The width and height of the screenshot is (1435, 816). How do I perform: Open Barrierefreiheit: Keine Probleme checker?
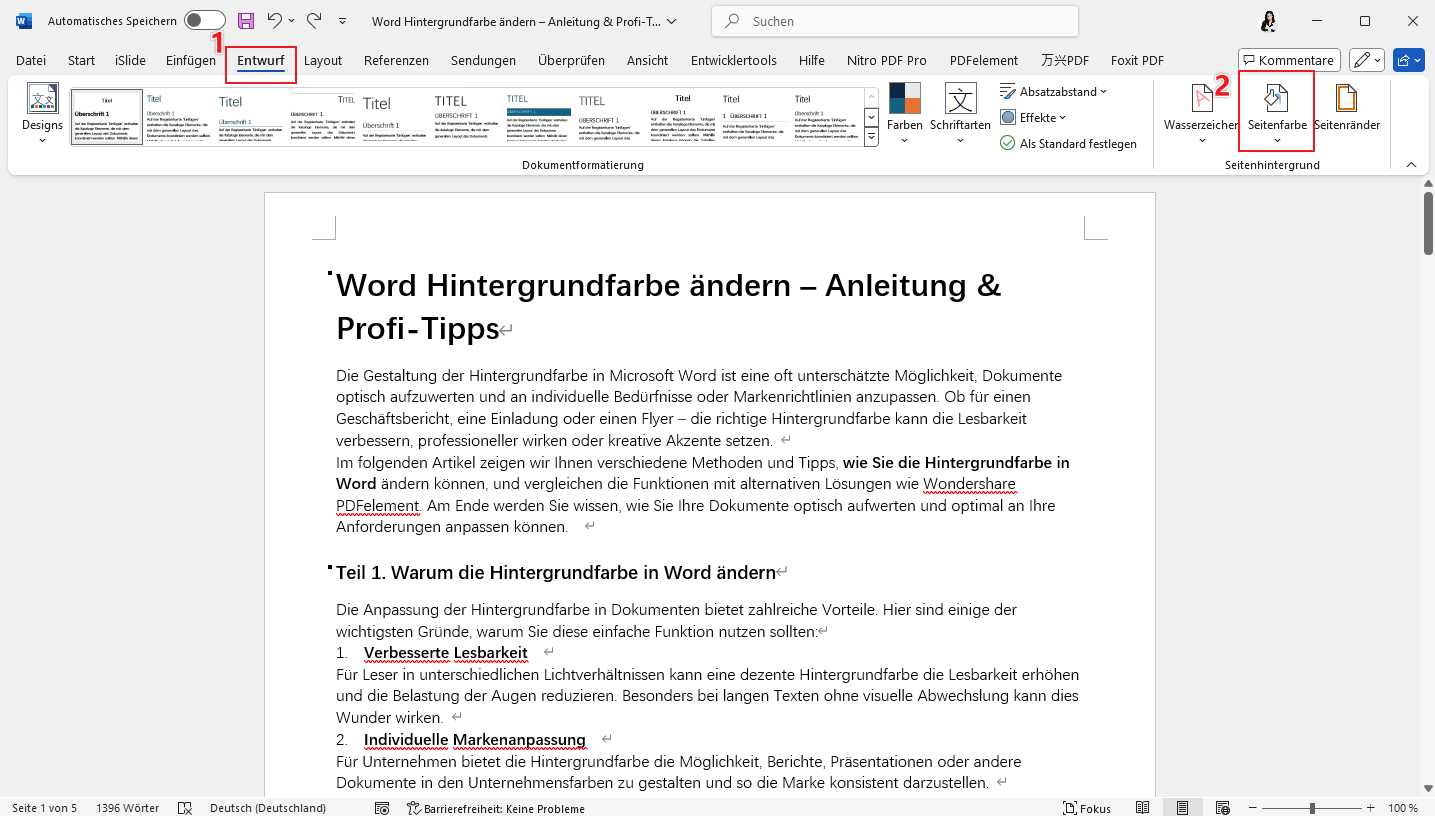495,808
